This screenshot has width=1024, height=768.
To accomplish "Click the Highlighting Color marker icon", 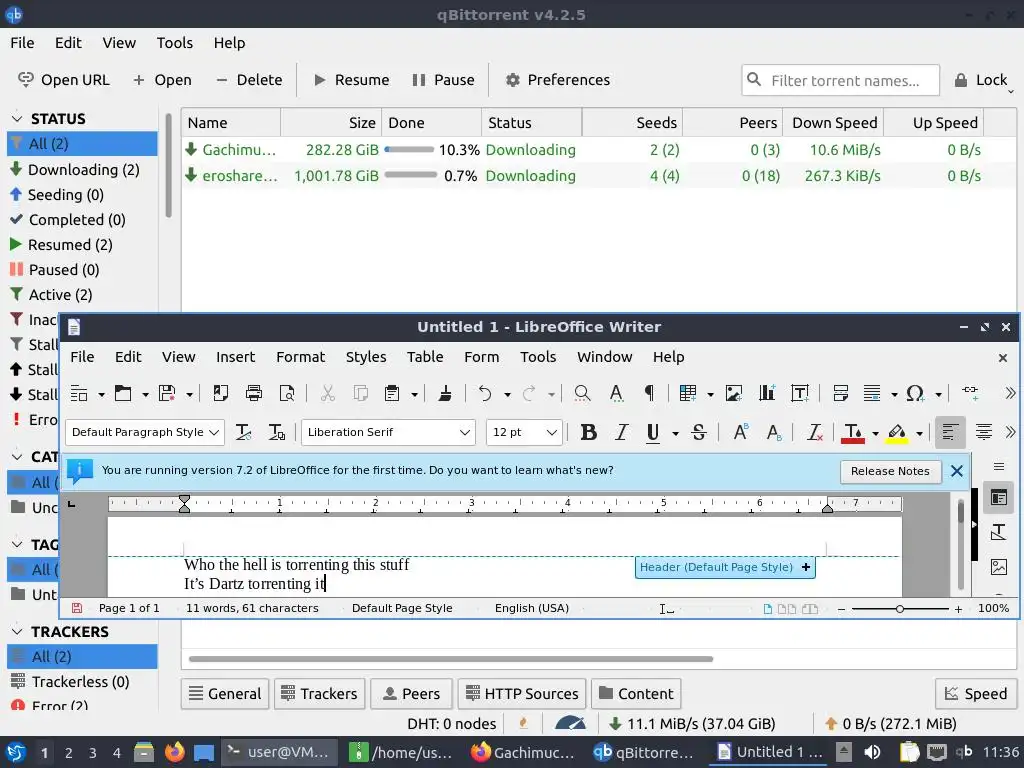I will [x=897, y=432].
